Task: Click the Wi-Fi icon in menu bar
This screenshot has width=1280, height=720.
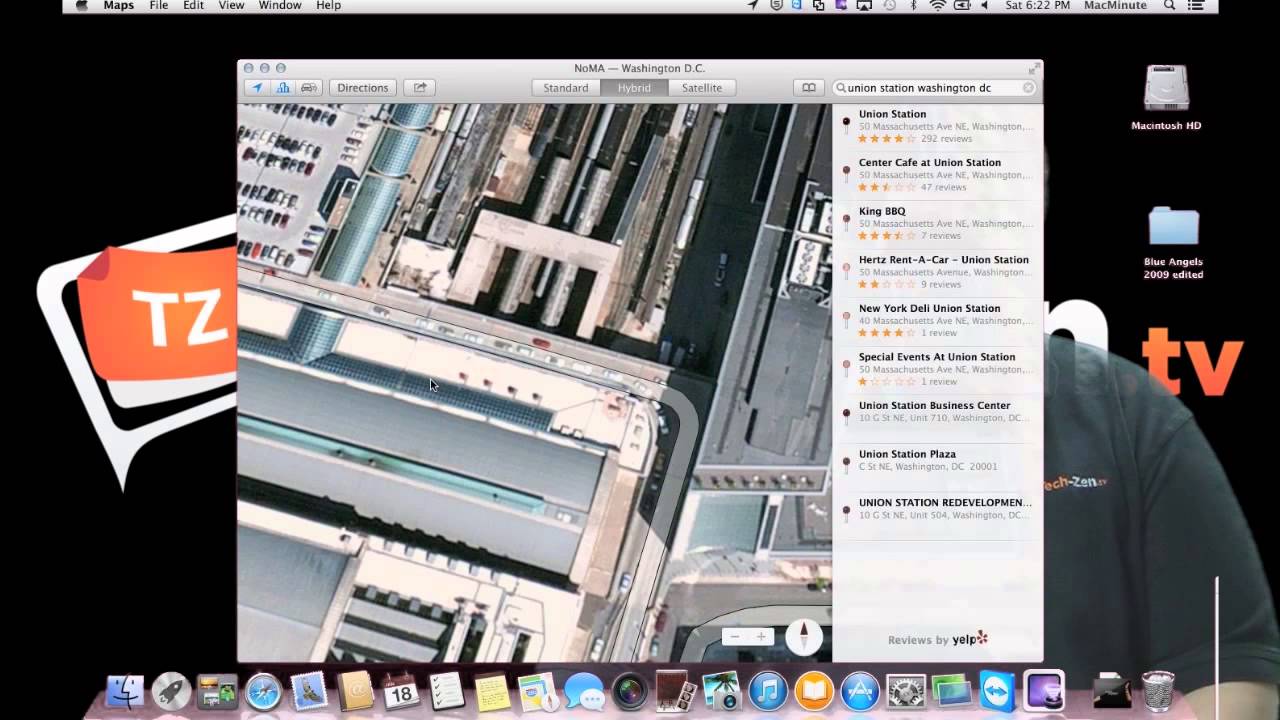Action: pyautogui.click(x=937, y=6)
